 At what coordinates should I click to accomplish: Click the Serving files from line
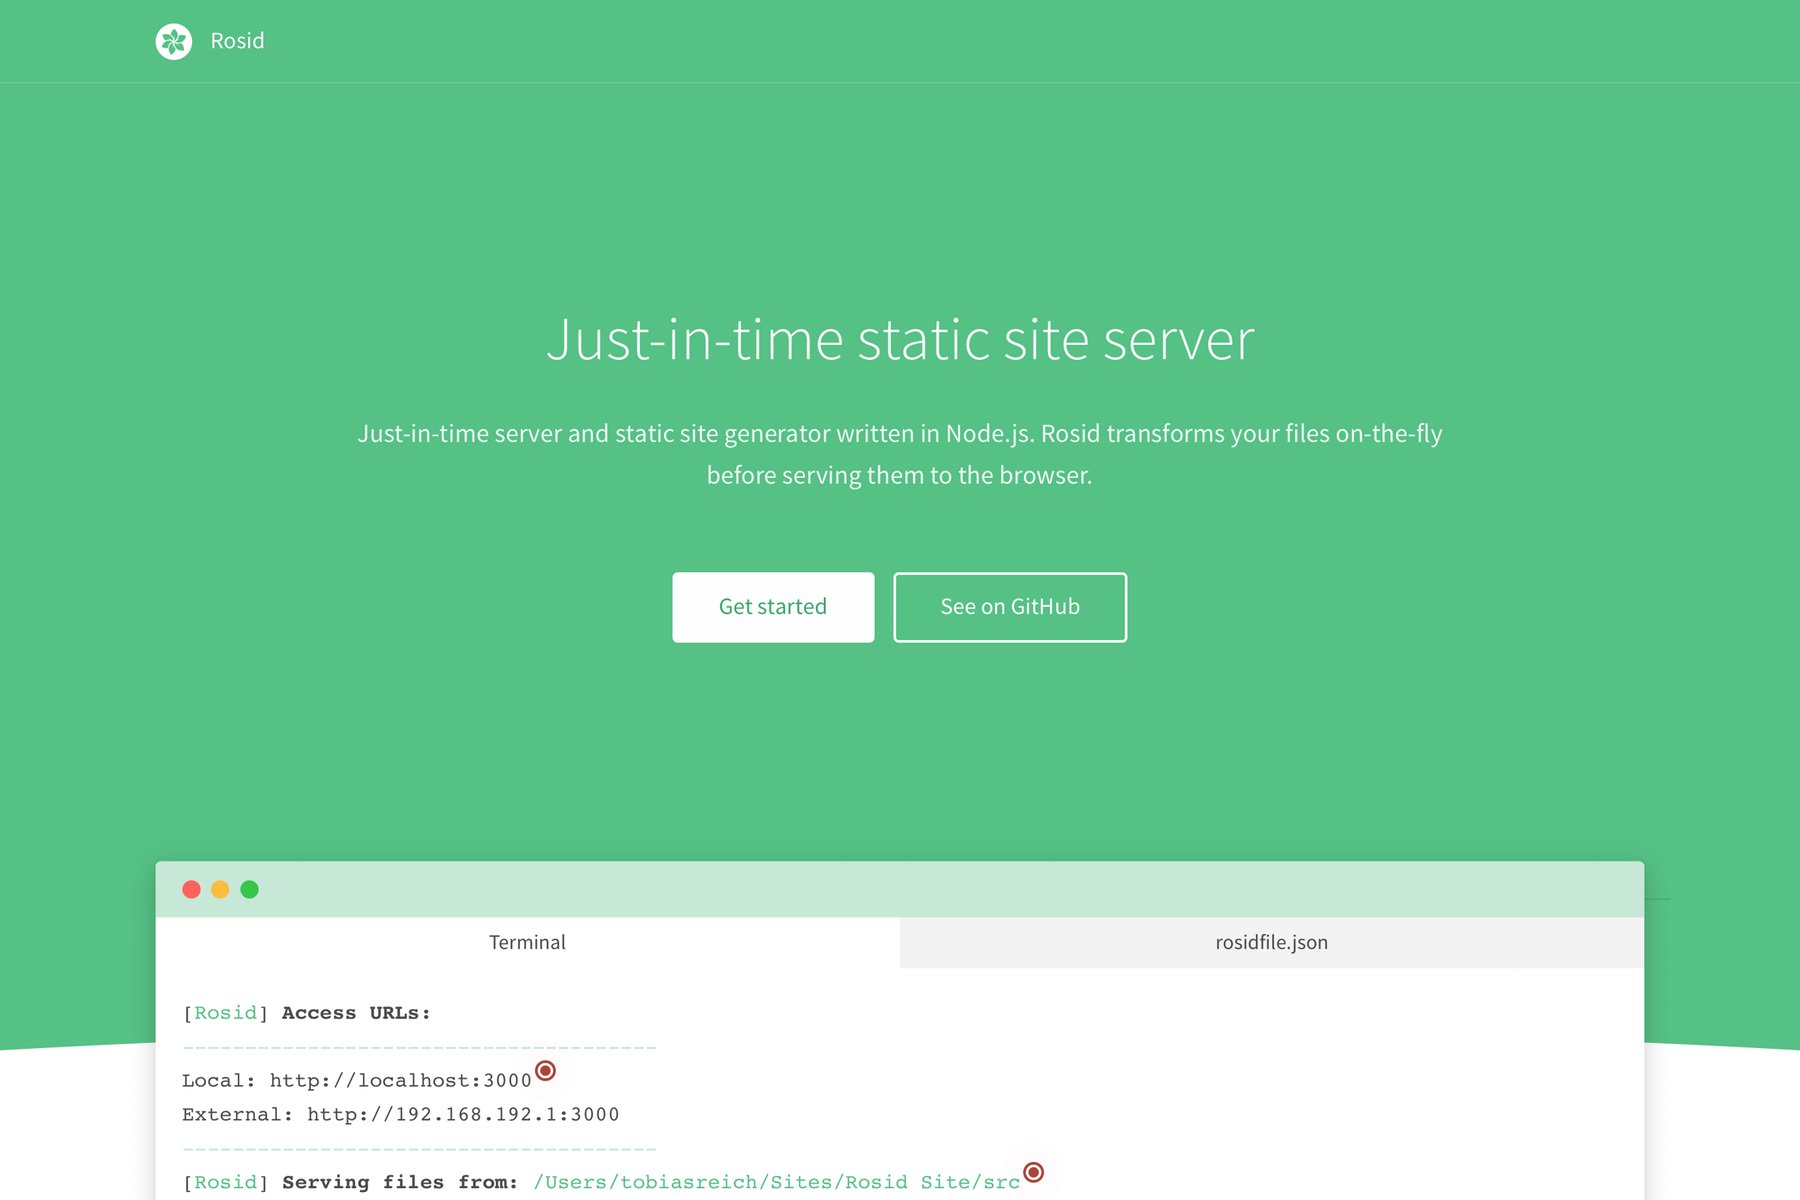(400, 1182)
